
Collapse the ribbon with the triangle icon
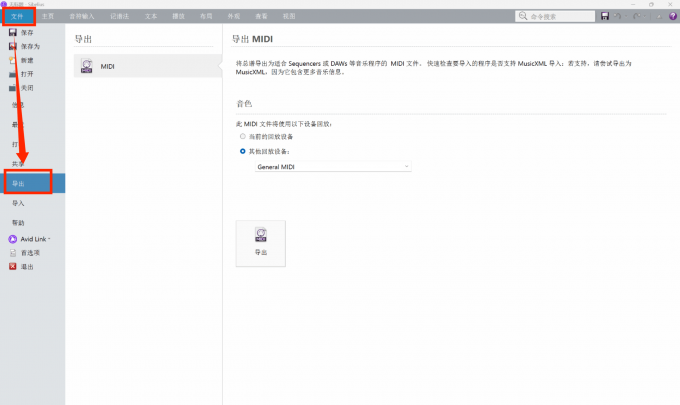(659, 16)
